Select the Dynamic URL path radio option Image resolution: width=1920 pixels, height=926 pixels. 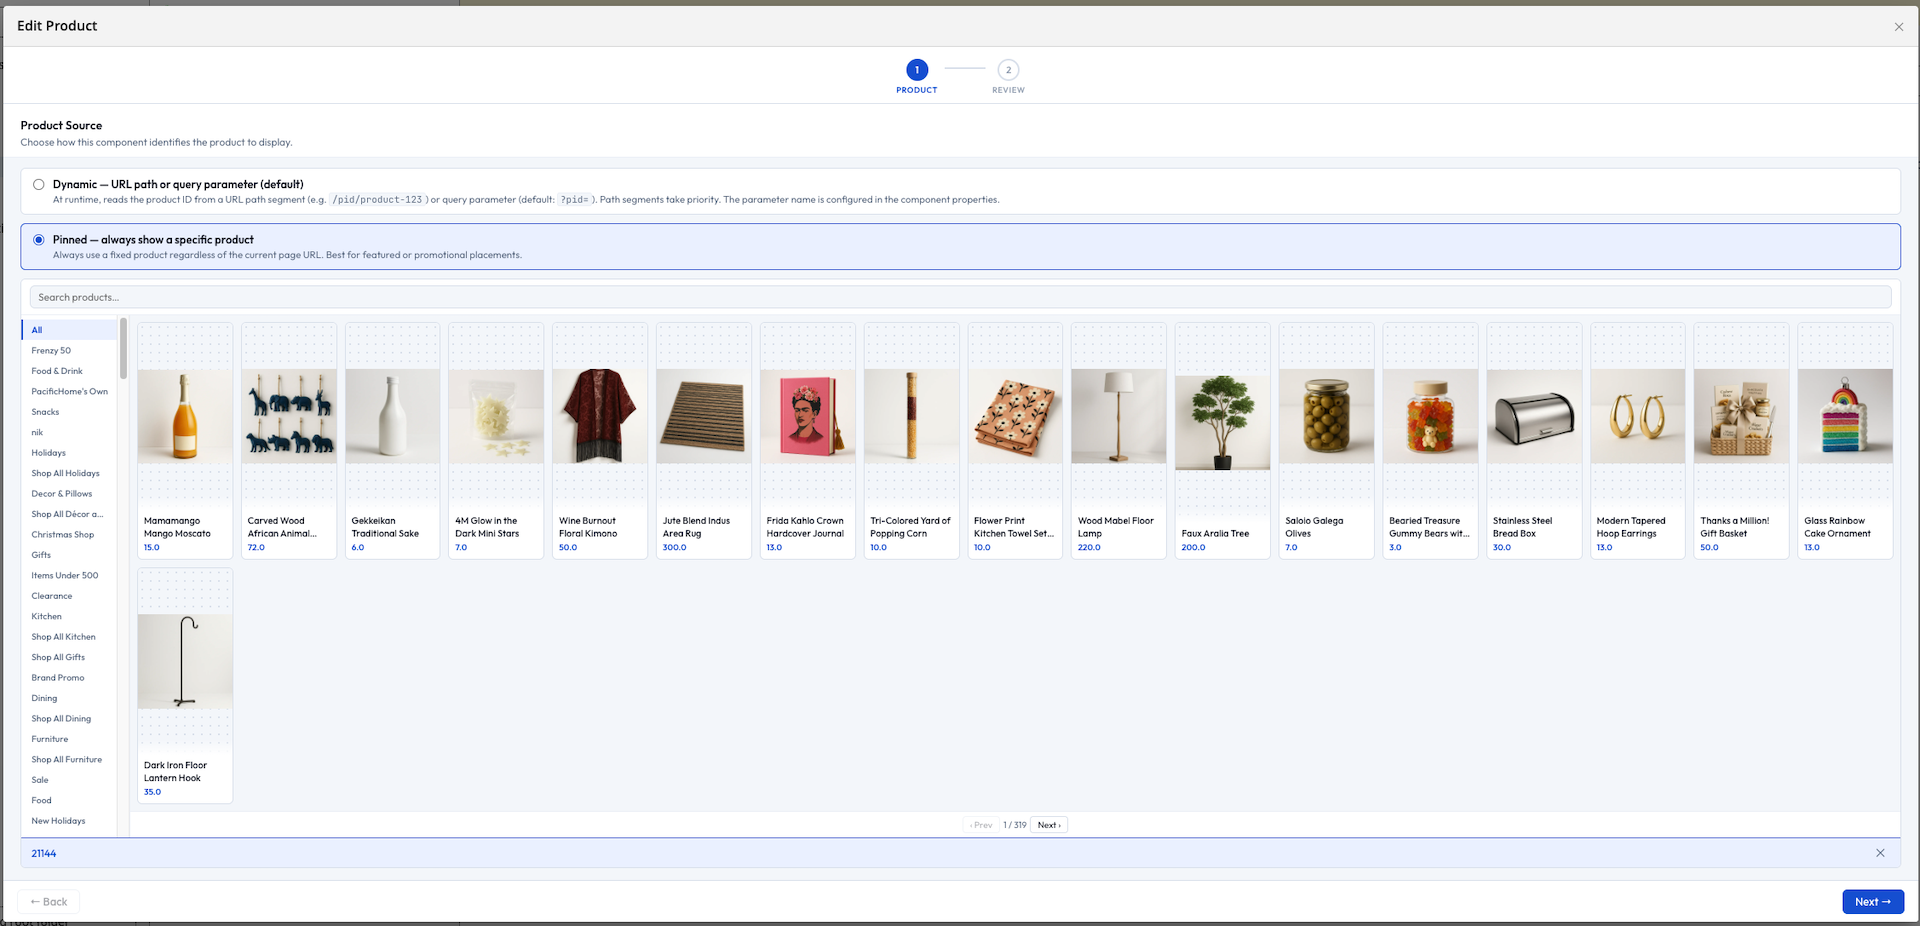pos(39,184)
